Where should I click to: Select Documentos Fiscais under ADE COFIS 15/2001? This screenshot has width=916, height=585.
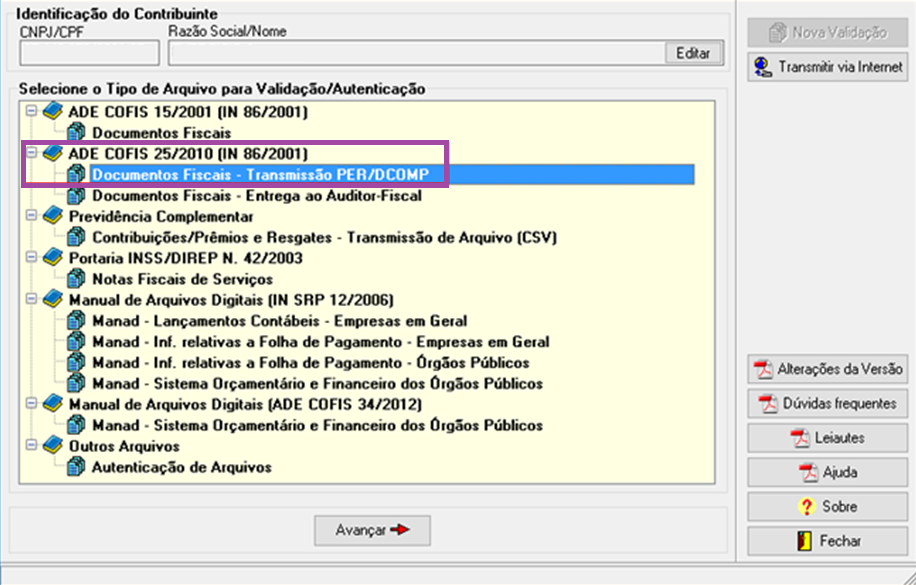point(162,133)
